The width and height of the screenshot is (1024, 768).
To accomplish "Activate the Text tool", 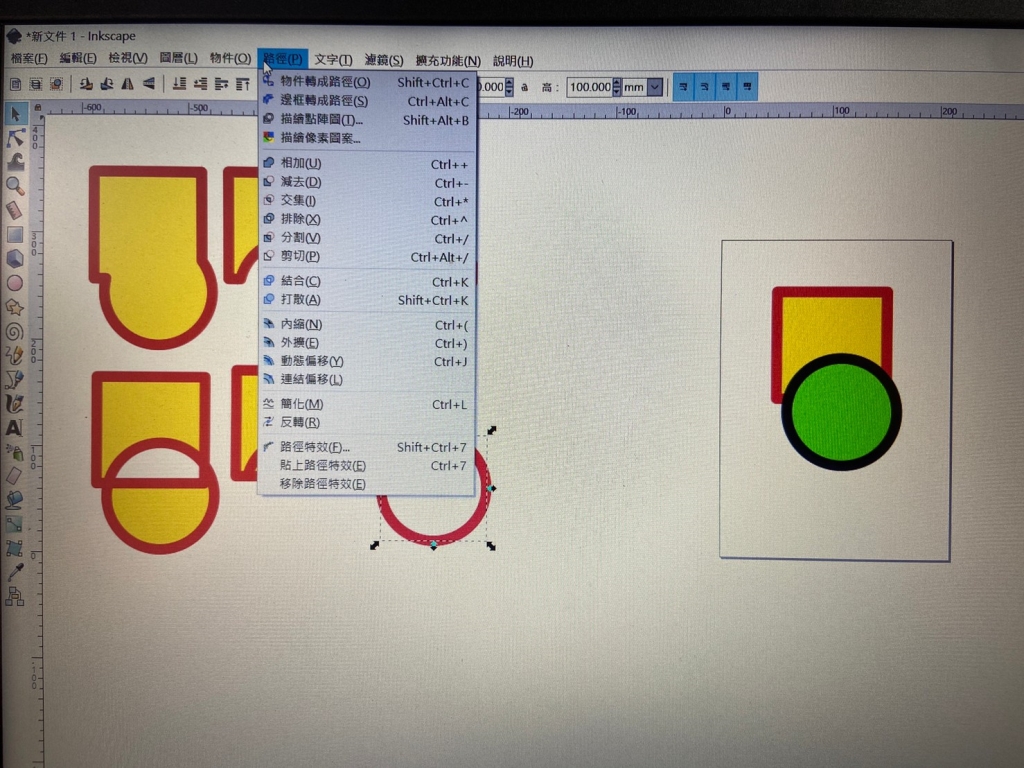I will coord(14,428).
